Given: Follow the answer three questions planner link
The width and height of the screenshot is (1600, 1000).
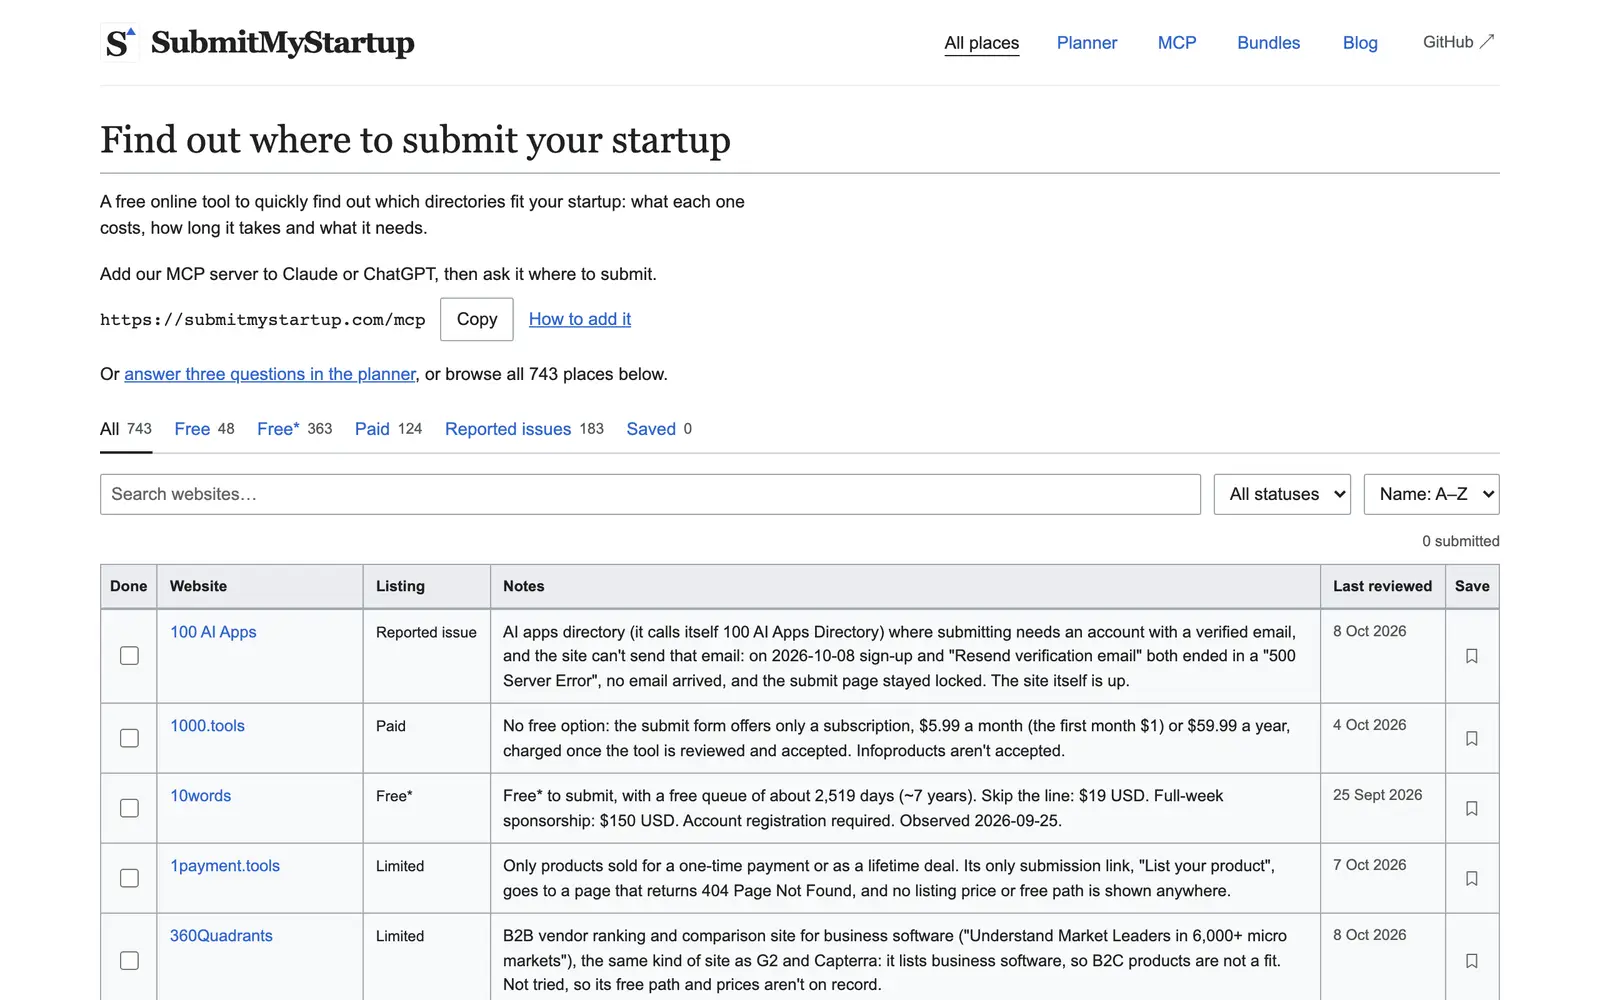Looking at the screenshot, I should pyautogui.click(x=270, y=374).
